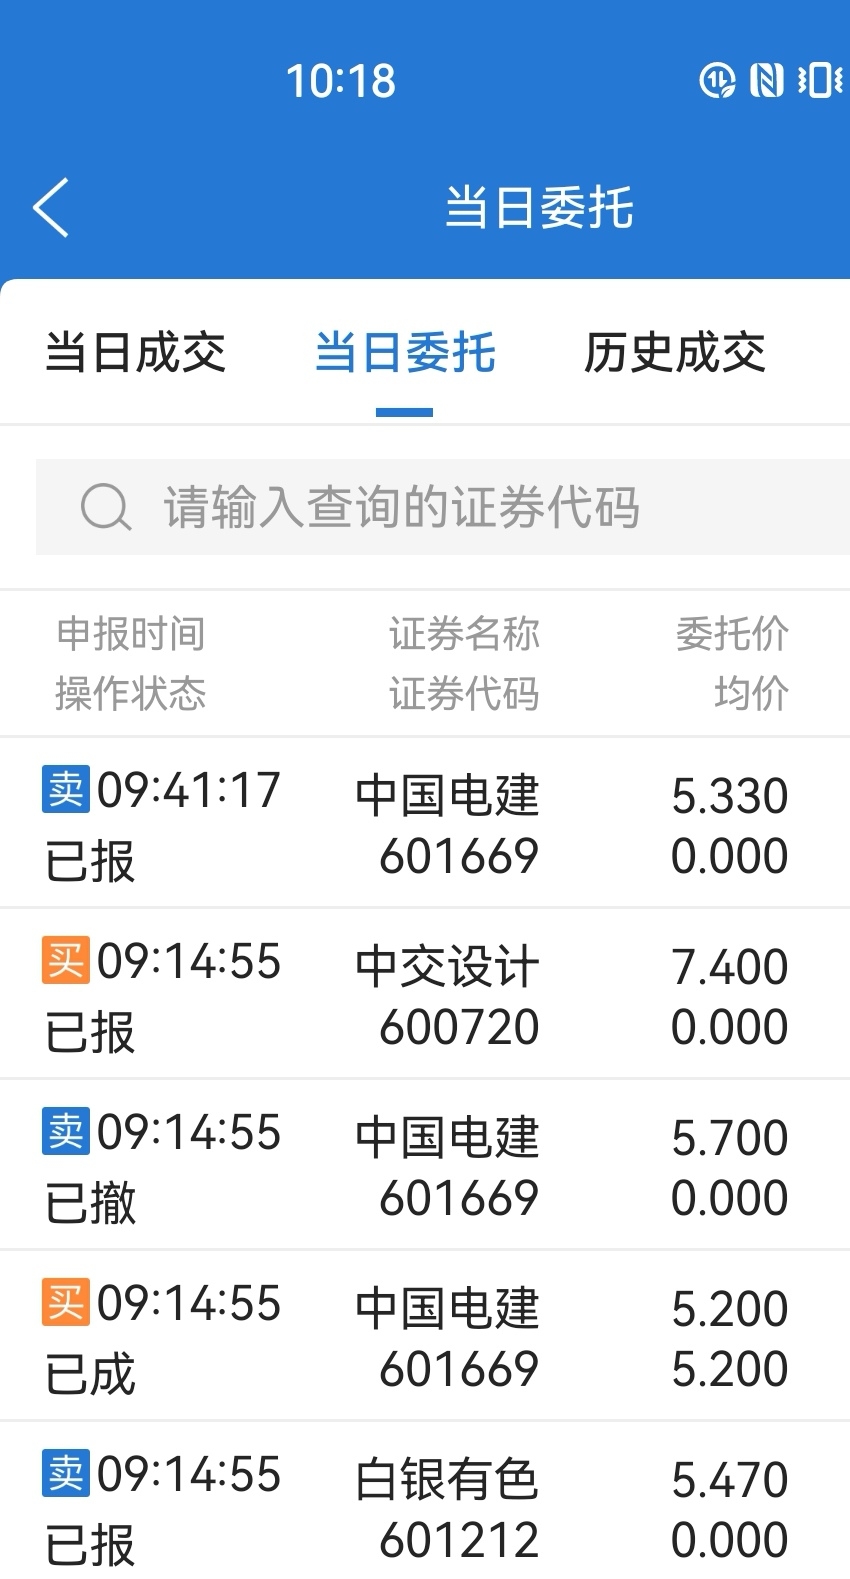Open the 中国电建 sell order at 5.330
The width and height of the screenshot is (850, 1579).
coord(425,823)
